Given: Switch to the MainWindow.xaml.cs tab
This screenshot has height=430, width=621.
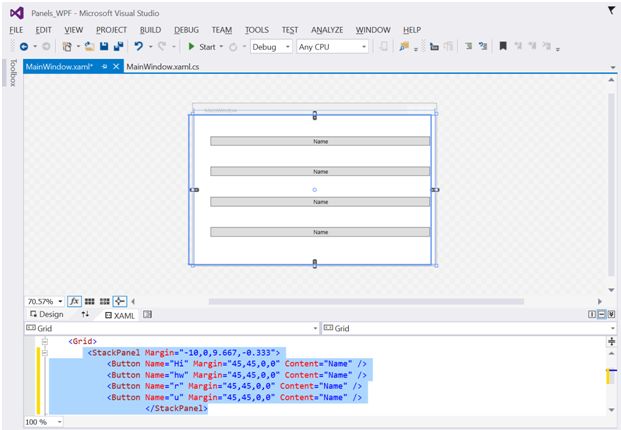Looking at the screenshot, I should pyautogui.click(x=163, y=67).
